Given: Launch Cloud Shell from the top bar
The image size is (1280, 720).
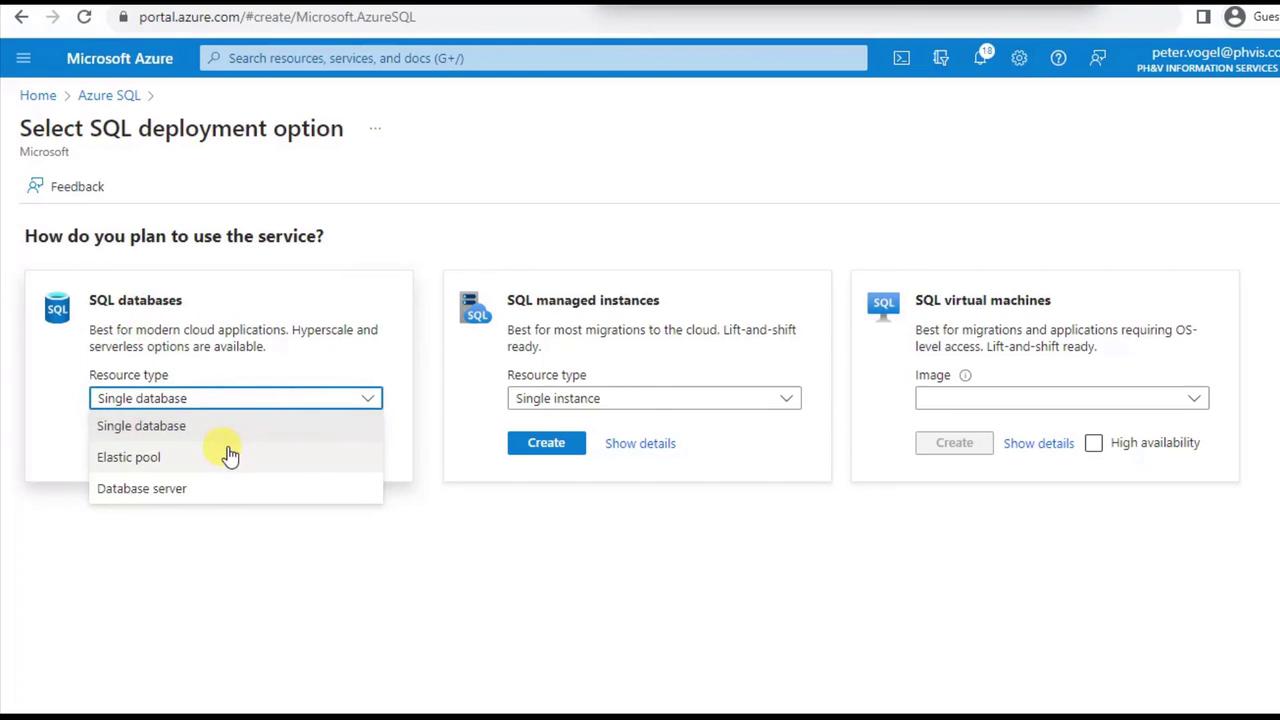Looking at the screenshot, I should pos(902,58).
